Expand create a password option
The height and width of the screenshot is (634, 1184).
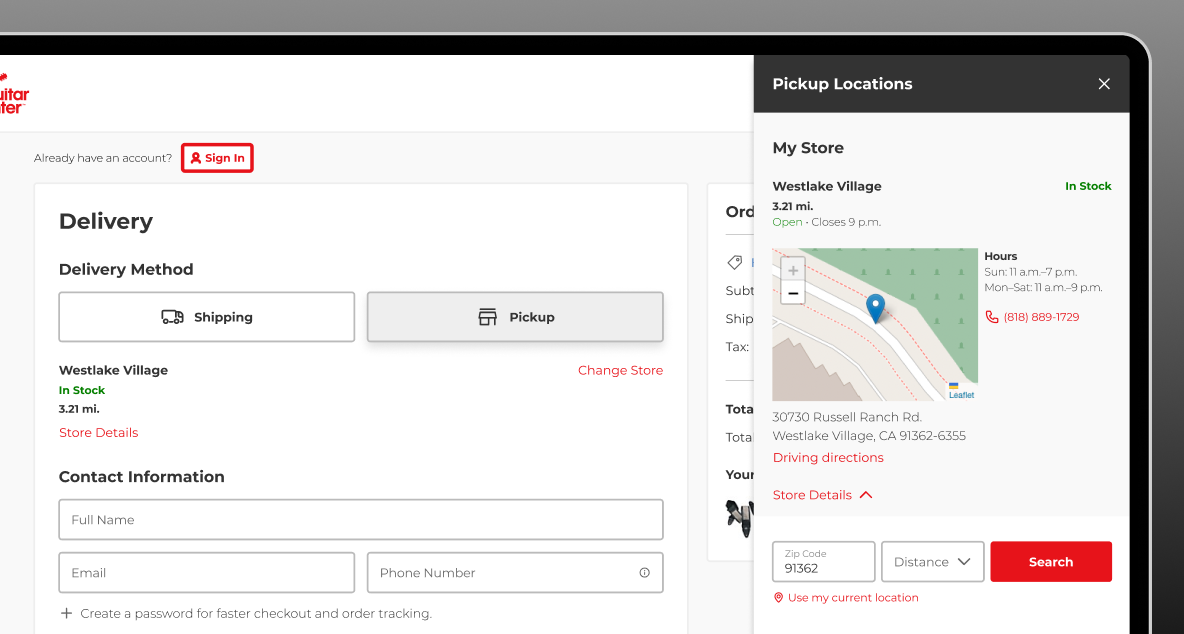point(245,613)
